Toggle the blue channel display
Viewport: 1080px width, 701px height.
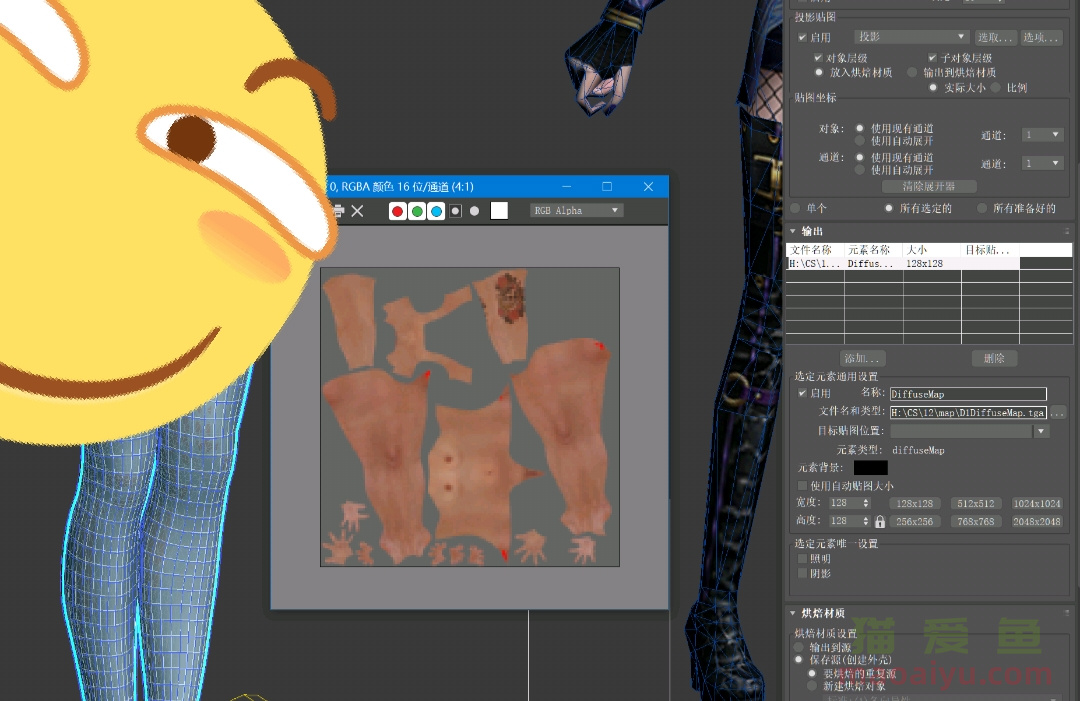point(436,211)
